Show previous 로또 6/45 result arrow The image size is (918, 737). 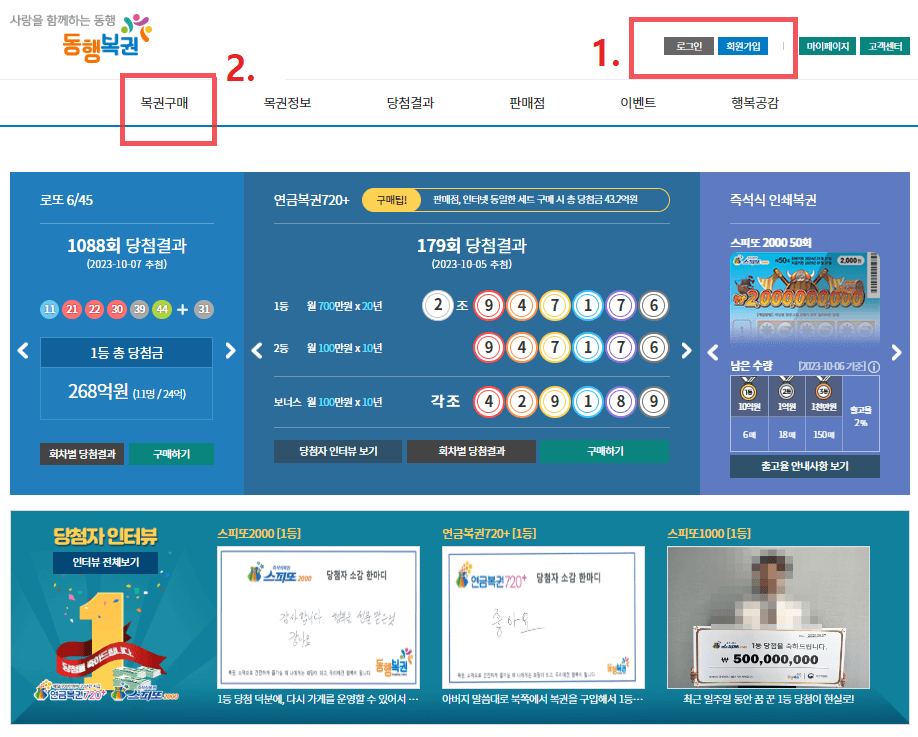click(23, 351)
